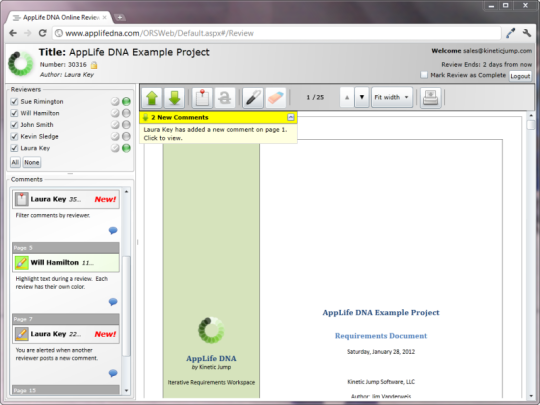Image resolution: width=540 pixels, height=405 pixels.
Task: Click the eyedropper extension icon in browser toolbar
Action: (510, 33)
